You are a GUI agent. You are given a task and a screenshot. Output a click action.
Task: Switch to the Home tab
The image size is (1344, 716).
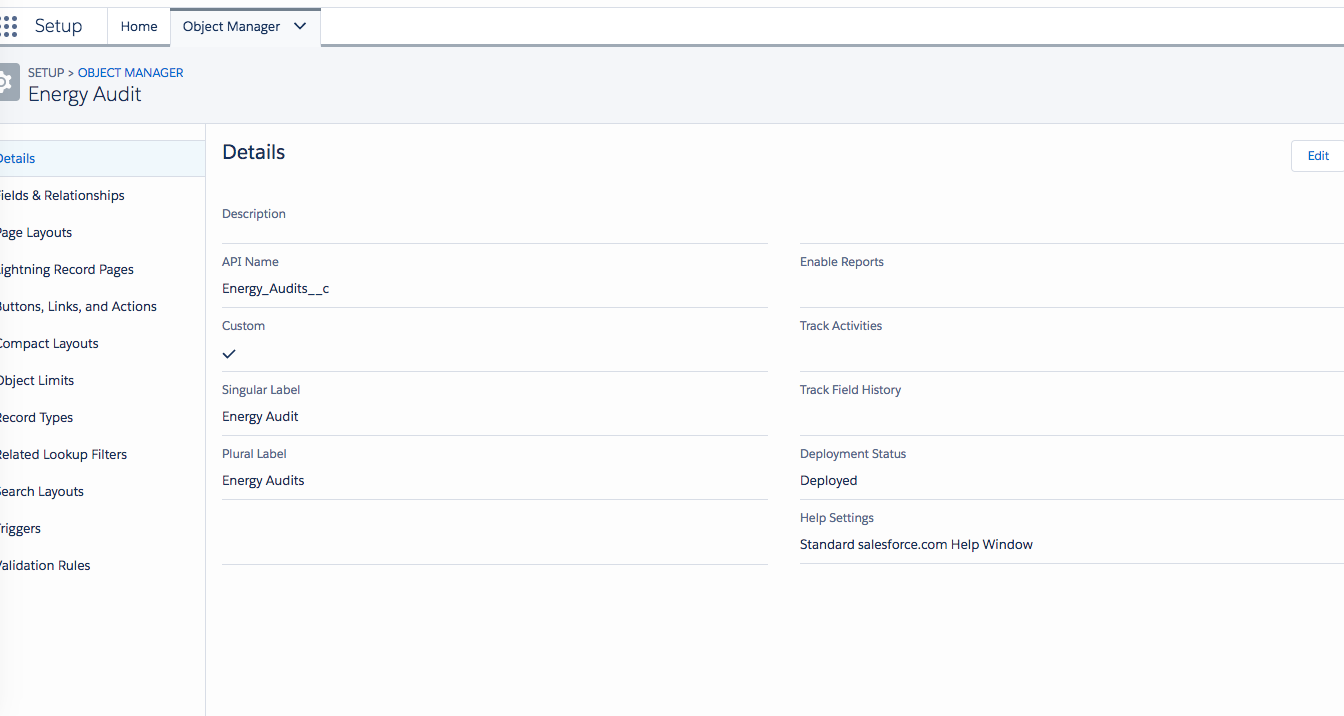click(x=139, y=26)
